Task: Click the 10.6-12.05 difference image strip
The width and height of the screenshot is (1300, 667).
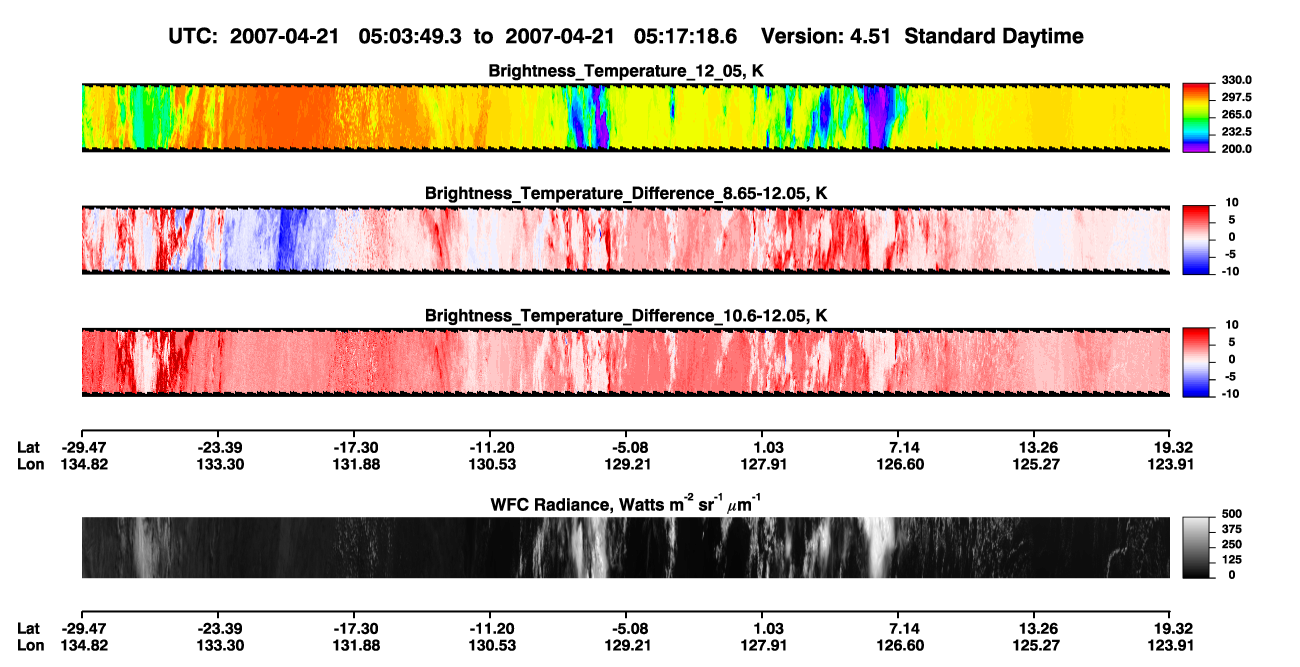Action: coord(626,361)
